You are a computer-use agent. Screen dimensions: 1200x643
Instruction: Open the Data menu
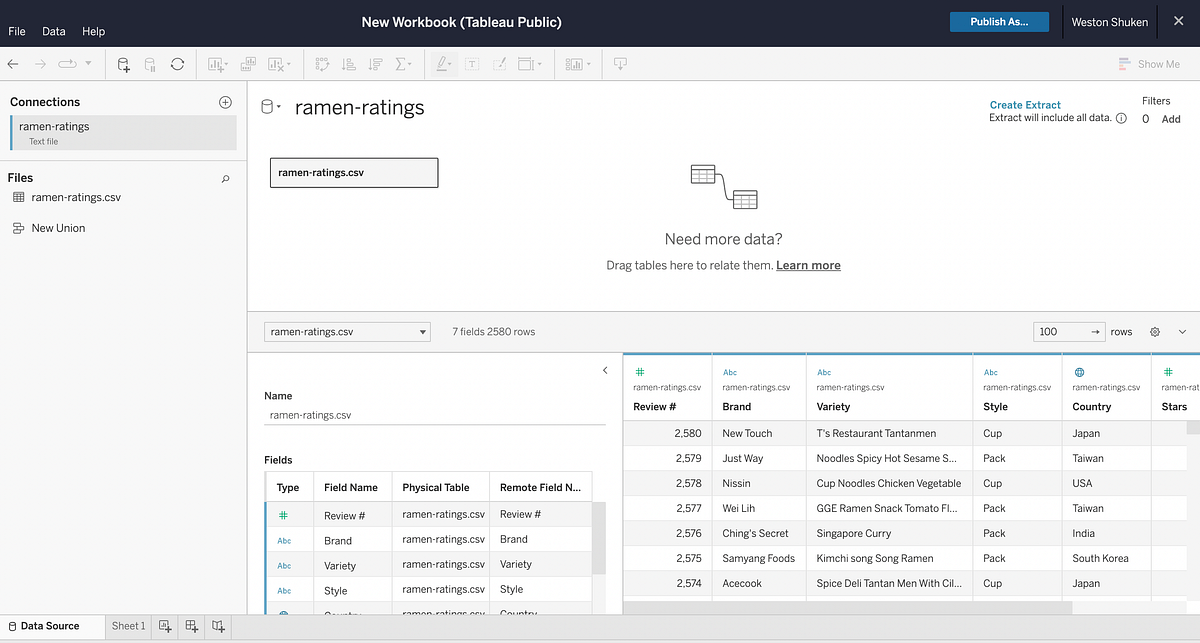pyautogui.click(x=53, y=31)
